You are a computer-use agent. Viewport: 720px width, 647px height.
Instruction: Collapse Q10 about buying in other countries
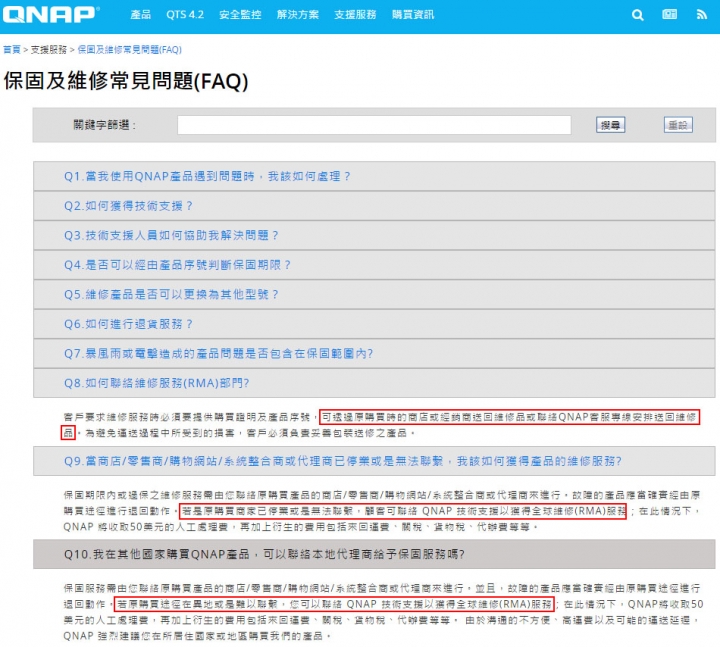coord(374,554)
